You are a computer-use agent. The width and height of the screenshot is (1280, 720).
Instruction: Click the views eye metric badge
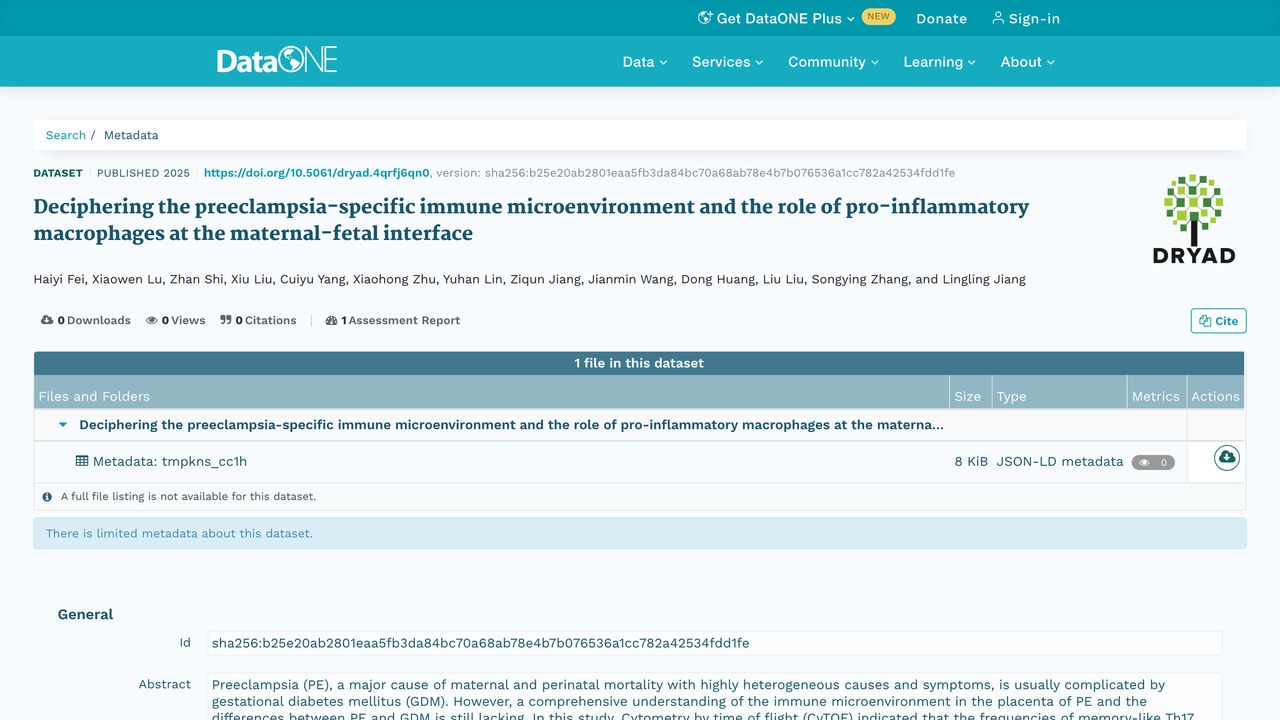coord(1153,462)
